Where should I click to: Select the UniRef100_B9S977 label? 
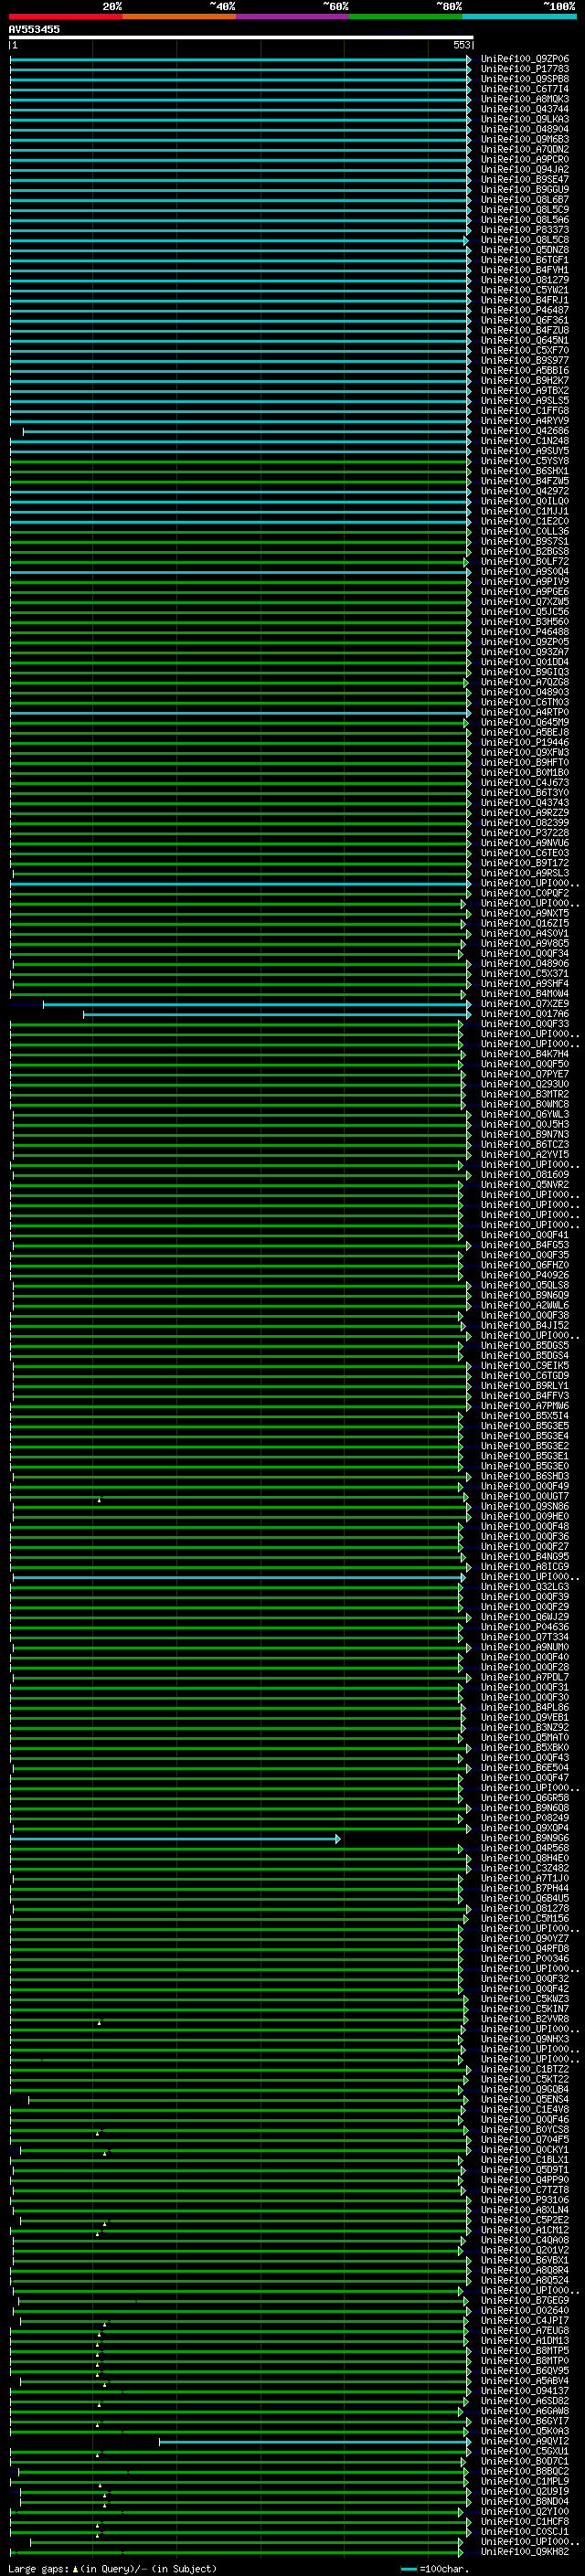coord(525,360)
